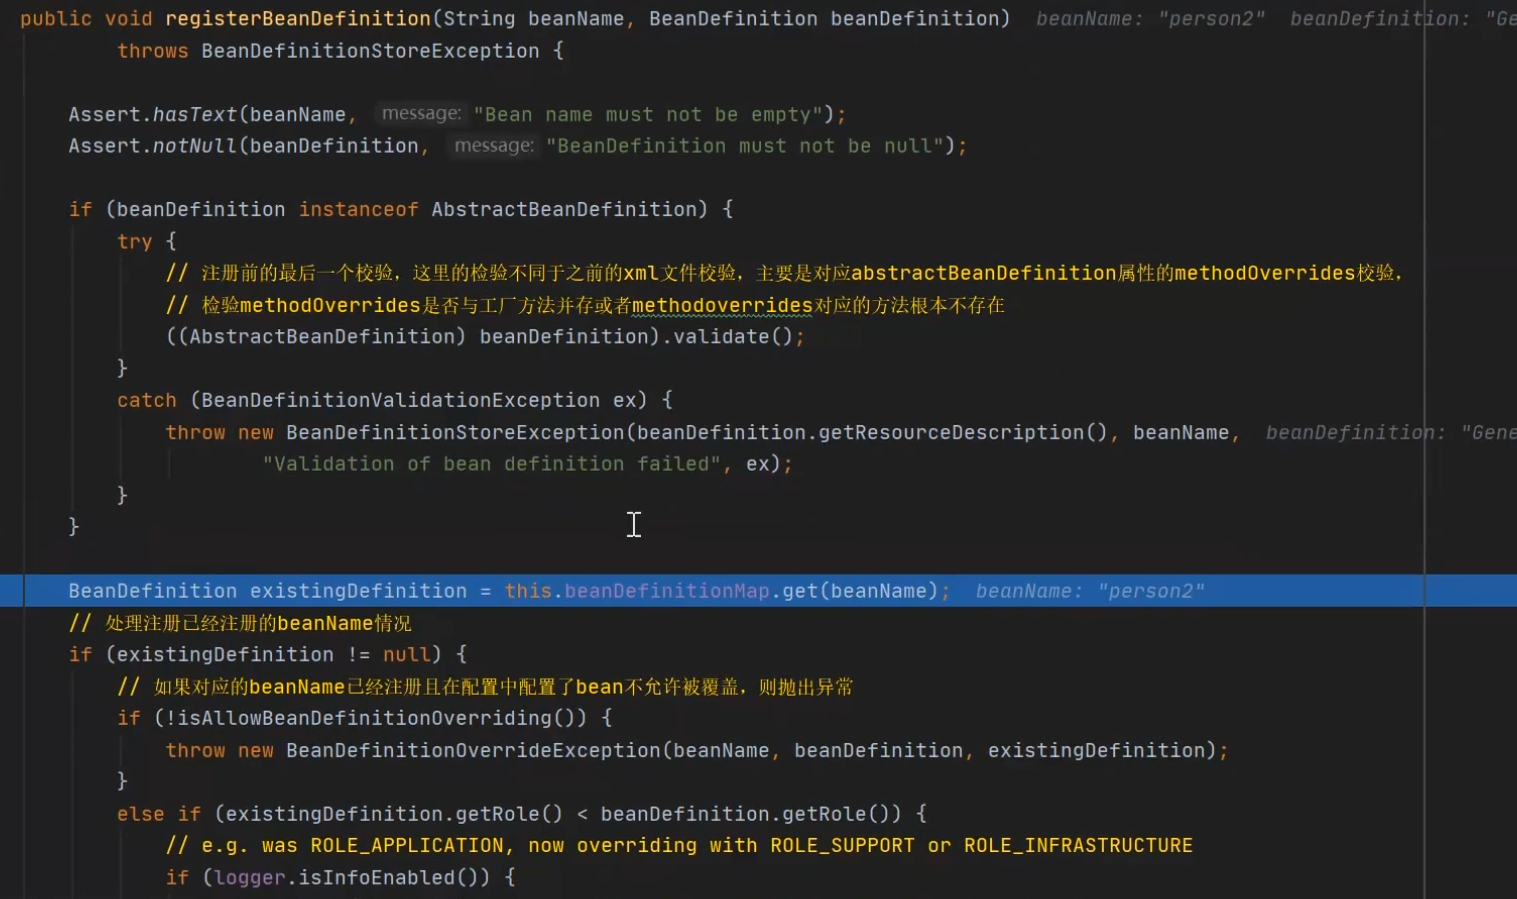Viewport: 1517px width, 899px height.
Task: Click inline debug value beanName: "person2" on highlighted line
Action: (x=1090, y=591)
